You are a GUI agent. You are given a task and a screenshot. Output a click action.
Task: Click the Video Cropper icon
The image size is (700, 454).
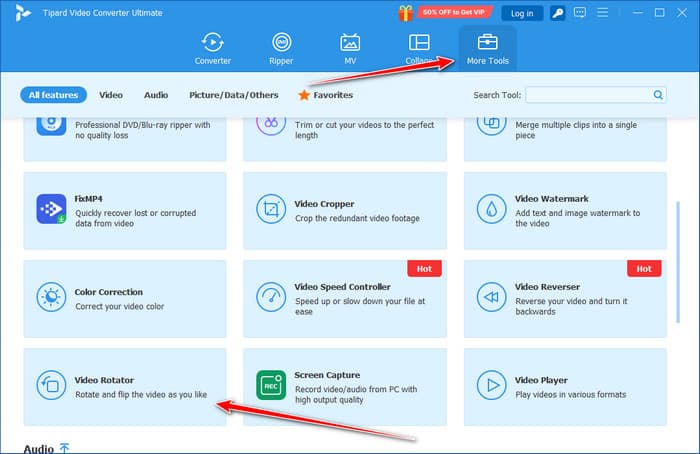point(271,209)
